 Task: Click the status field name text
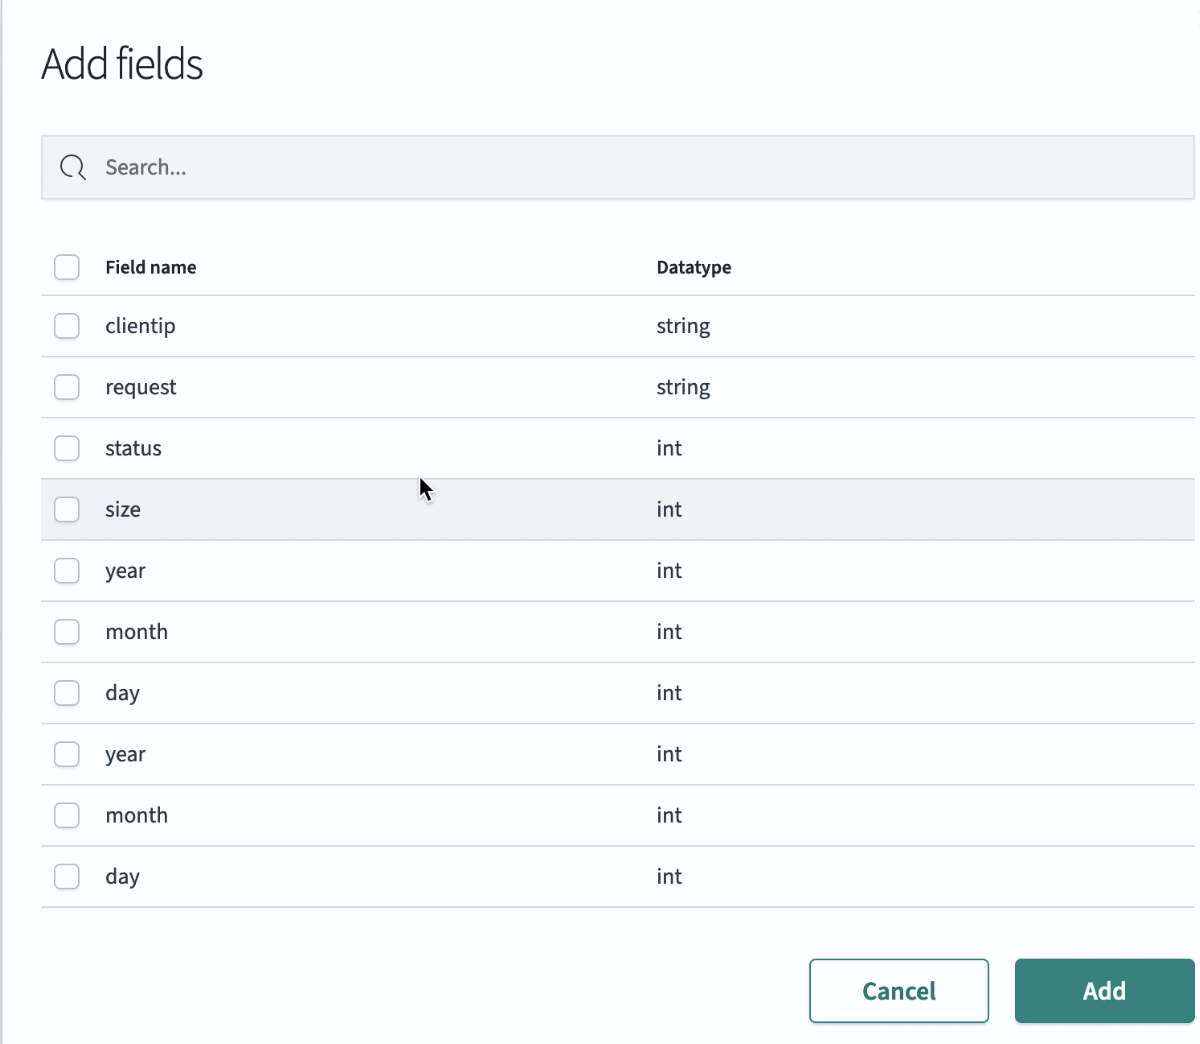[x=133, y=448]
